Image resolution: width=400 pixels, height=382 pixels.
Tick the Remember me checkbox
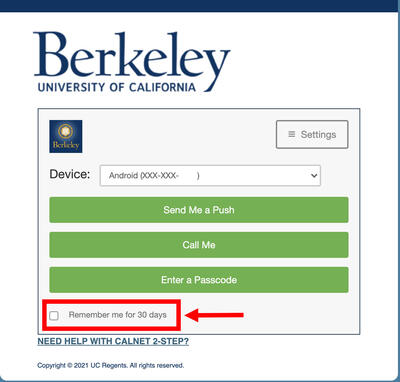click(54, 315)
